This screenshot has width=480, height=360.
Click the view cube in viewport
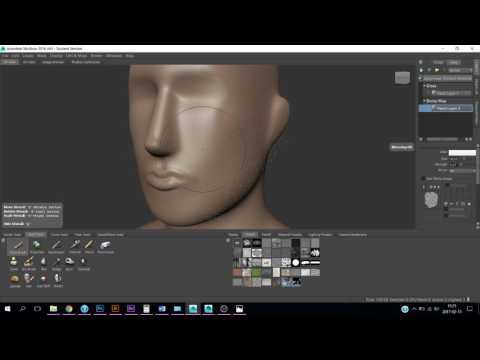pos(402,78)
